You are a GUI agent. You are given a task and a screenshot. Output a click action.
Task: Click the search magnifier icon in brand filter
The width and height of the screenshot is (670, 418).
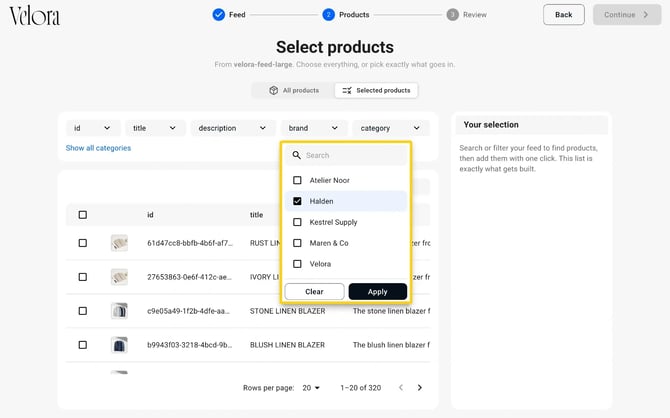click(297, 155)
